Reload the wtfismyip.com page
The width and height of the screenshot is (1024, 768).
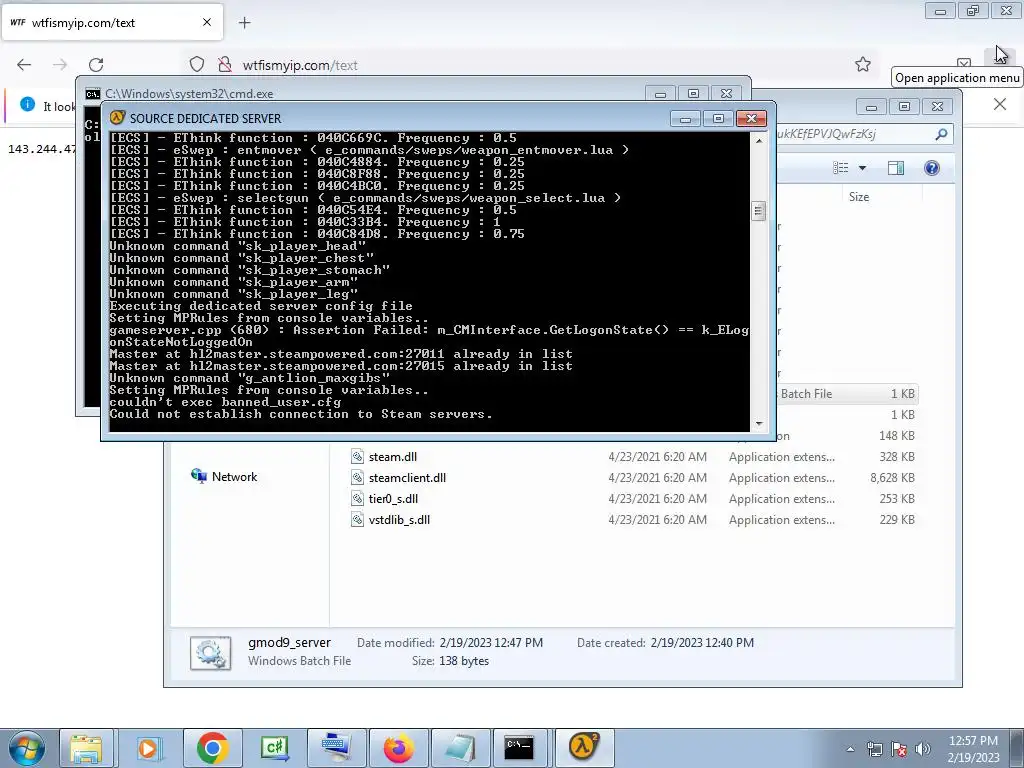click(96, 65)
